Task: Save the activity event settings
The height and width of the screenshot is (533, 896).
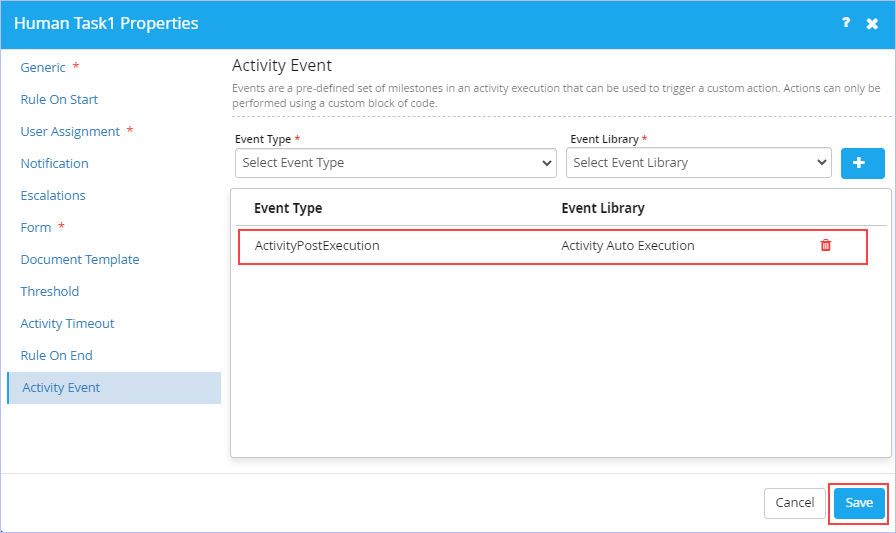Action: pyautogui.click(x=859, y=503)
